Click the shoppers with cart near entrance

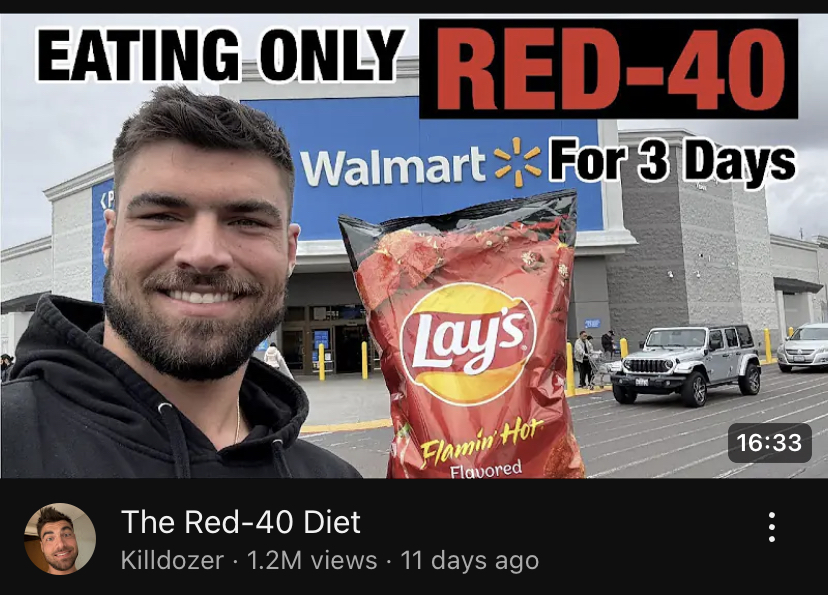[x=594, y=359]
